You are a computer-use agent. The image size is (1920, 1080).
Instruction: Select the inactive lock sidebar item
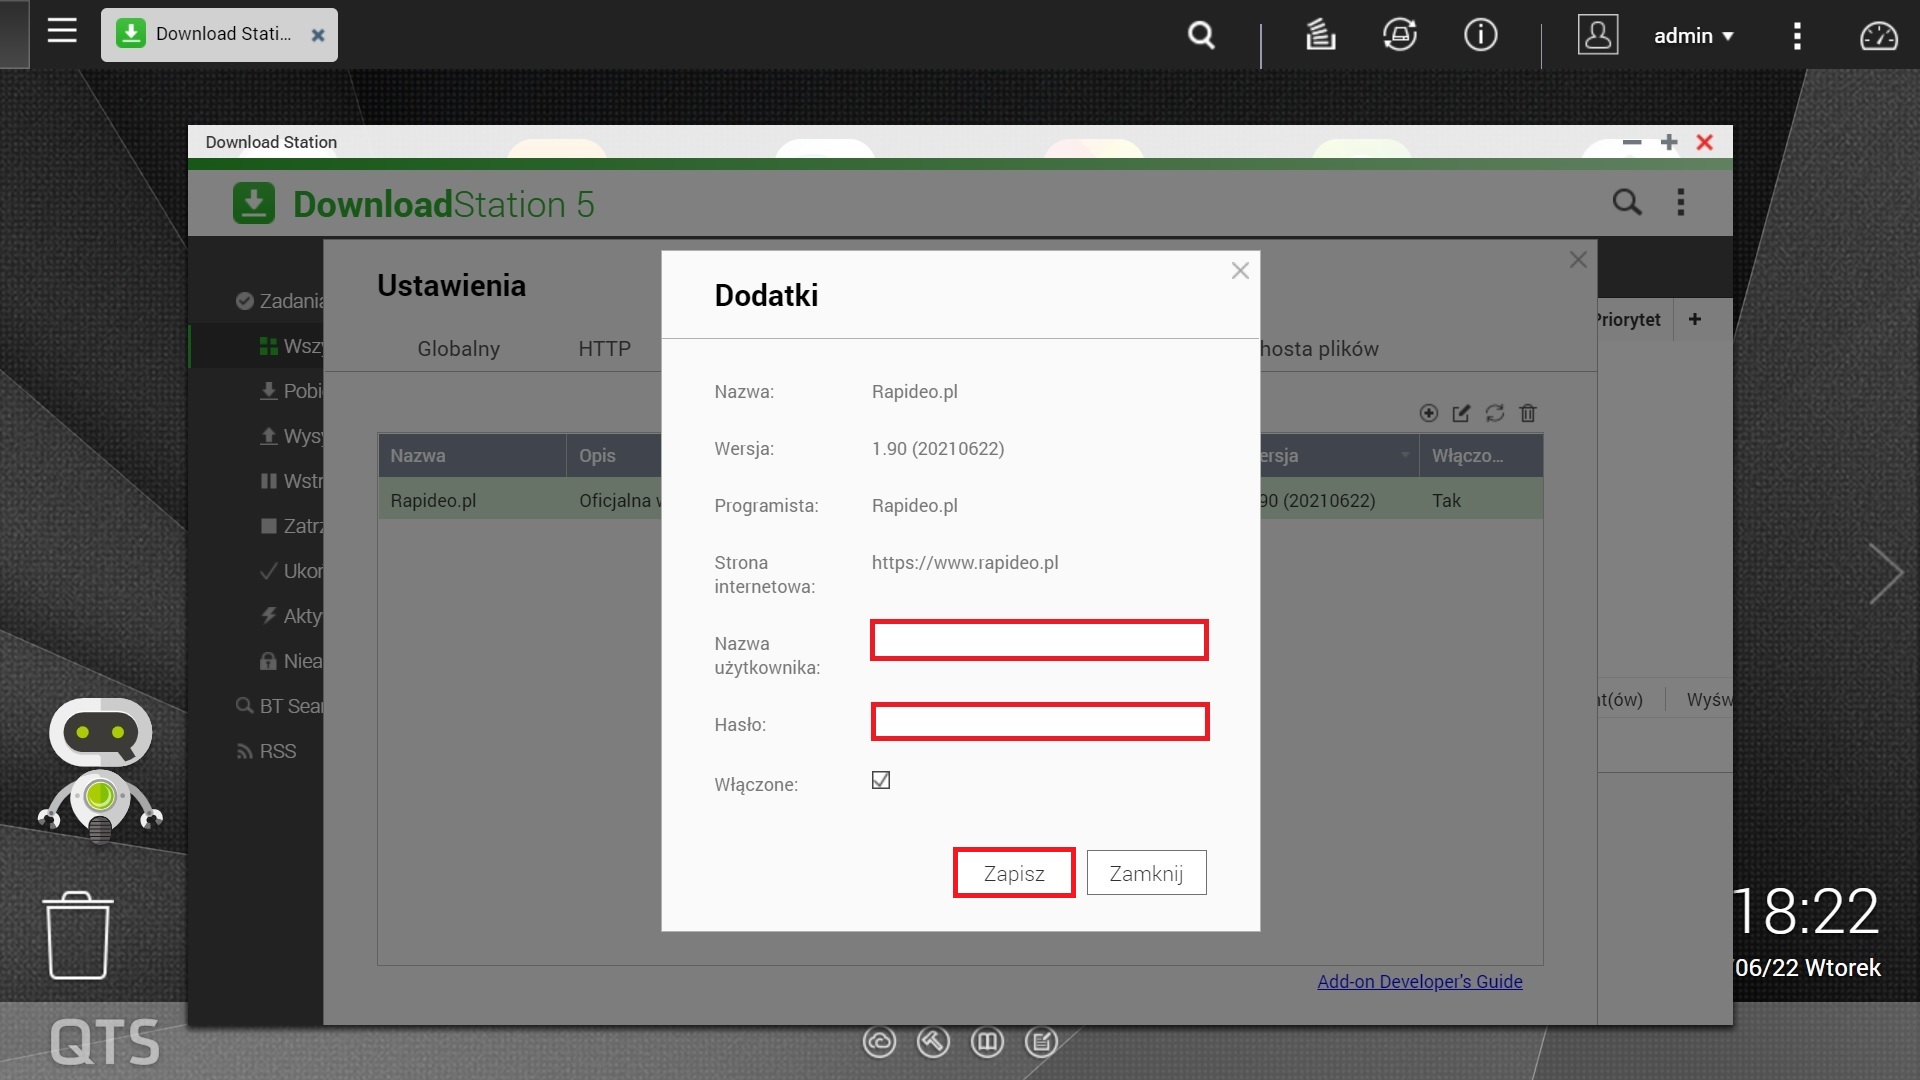[x=290, y=661]
